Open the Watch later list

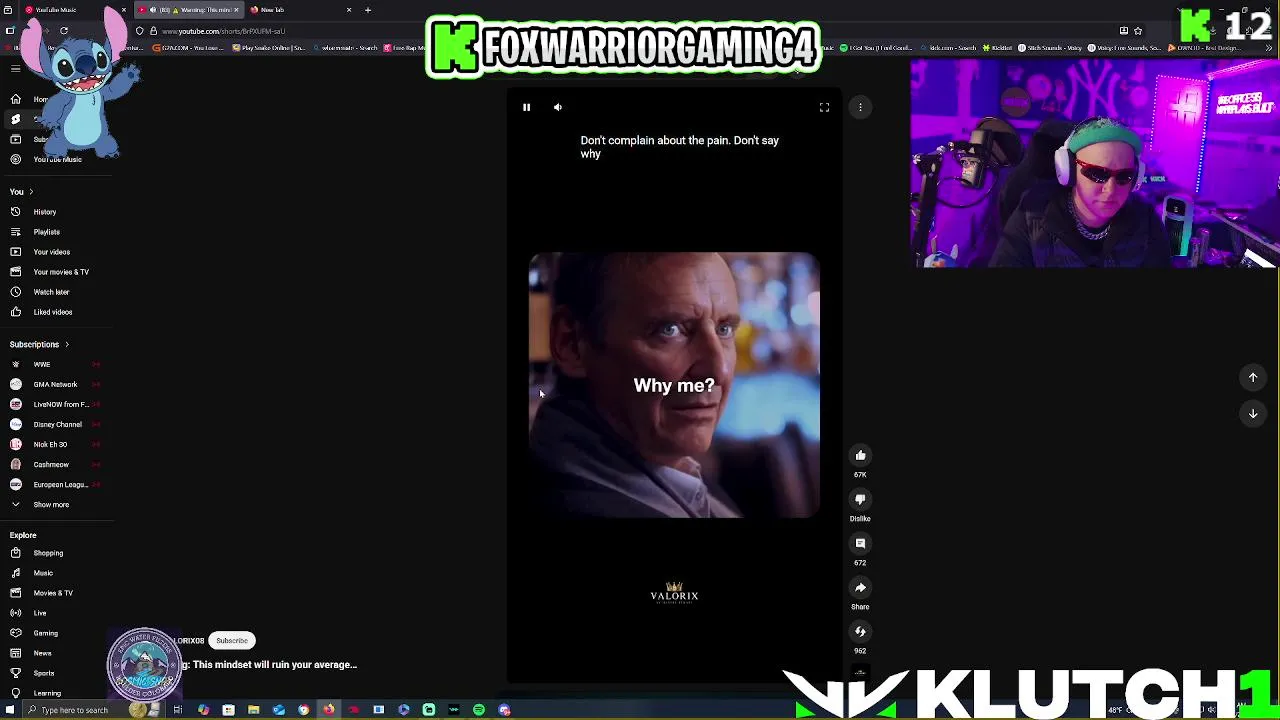pyautogui.click(x=51, y=292)
